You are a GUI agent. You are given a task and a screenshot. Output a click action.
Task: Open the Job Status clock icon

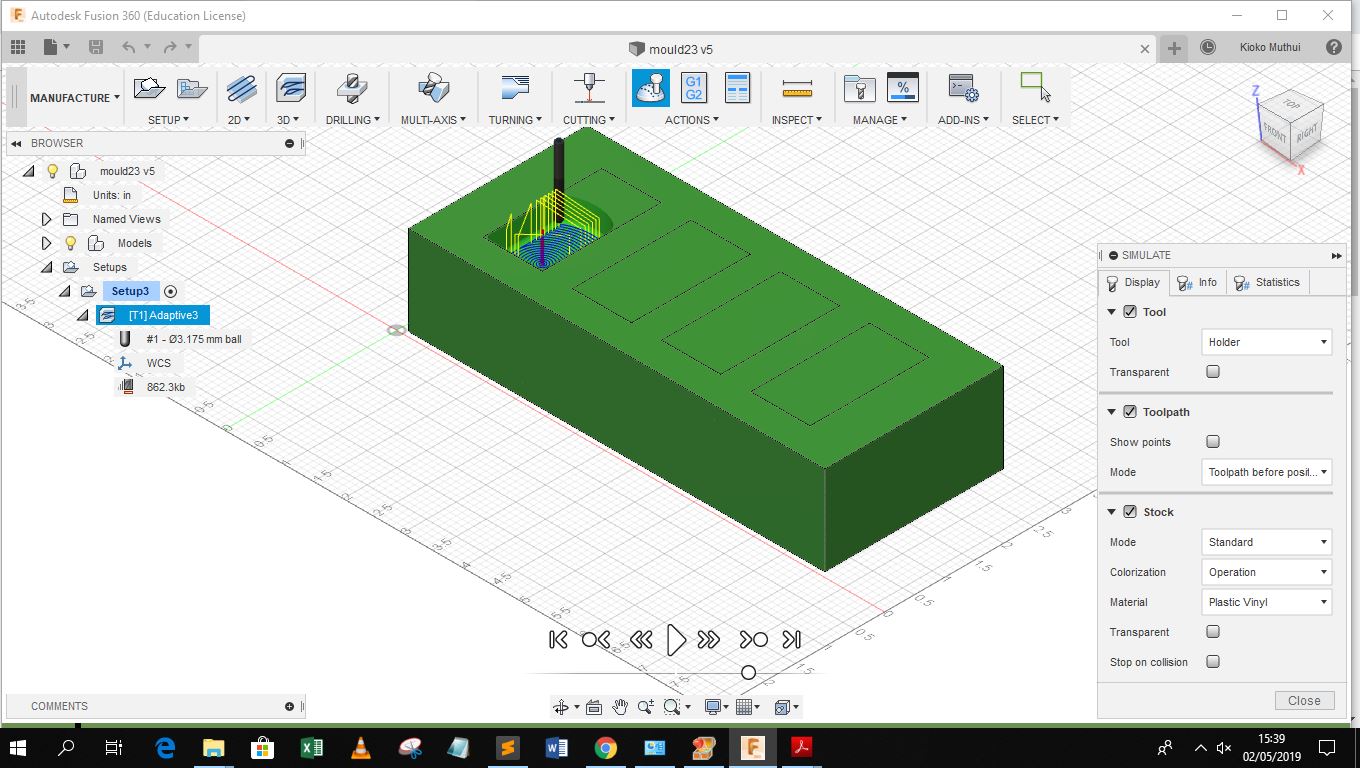(1208, 47)
